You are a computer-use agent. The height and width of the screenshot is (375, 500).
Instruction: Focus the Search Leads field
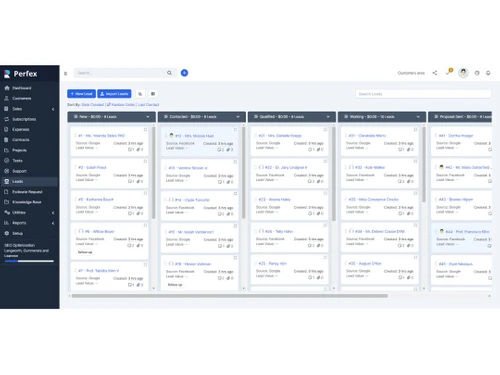point(423,94)
